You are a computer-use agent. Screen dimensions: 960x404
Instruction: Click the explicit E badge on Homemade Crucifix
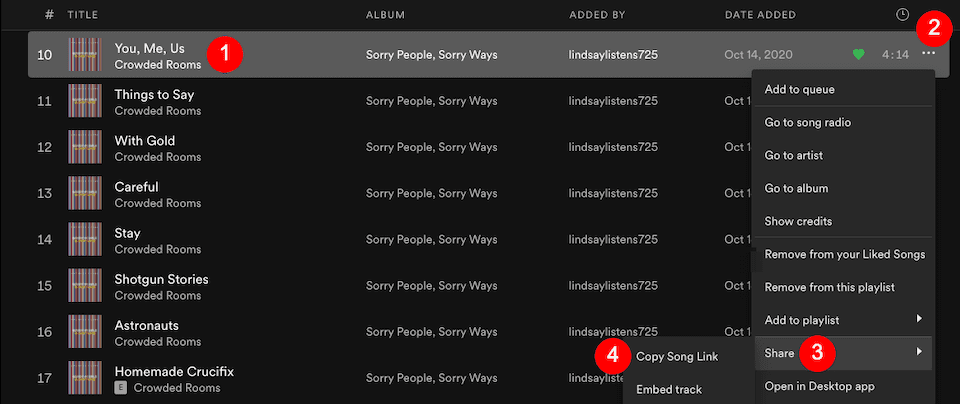point(121,388)
